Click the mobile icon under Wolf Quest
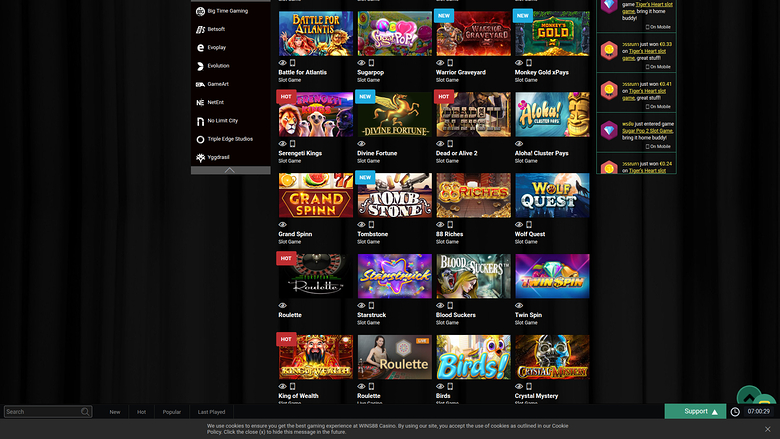The height and width of the screenshot is (439, 780). click(529, 225)
